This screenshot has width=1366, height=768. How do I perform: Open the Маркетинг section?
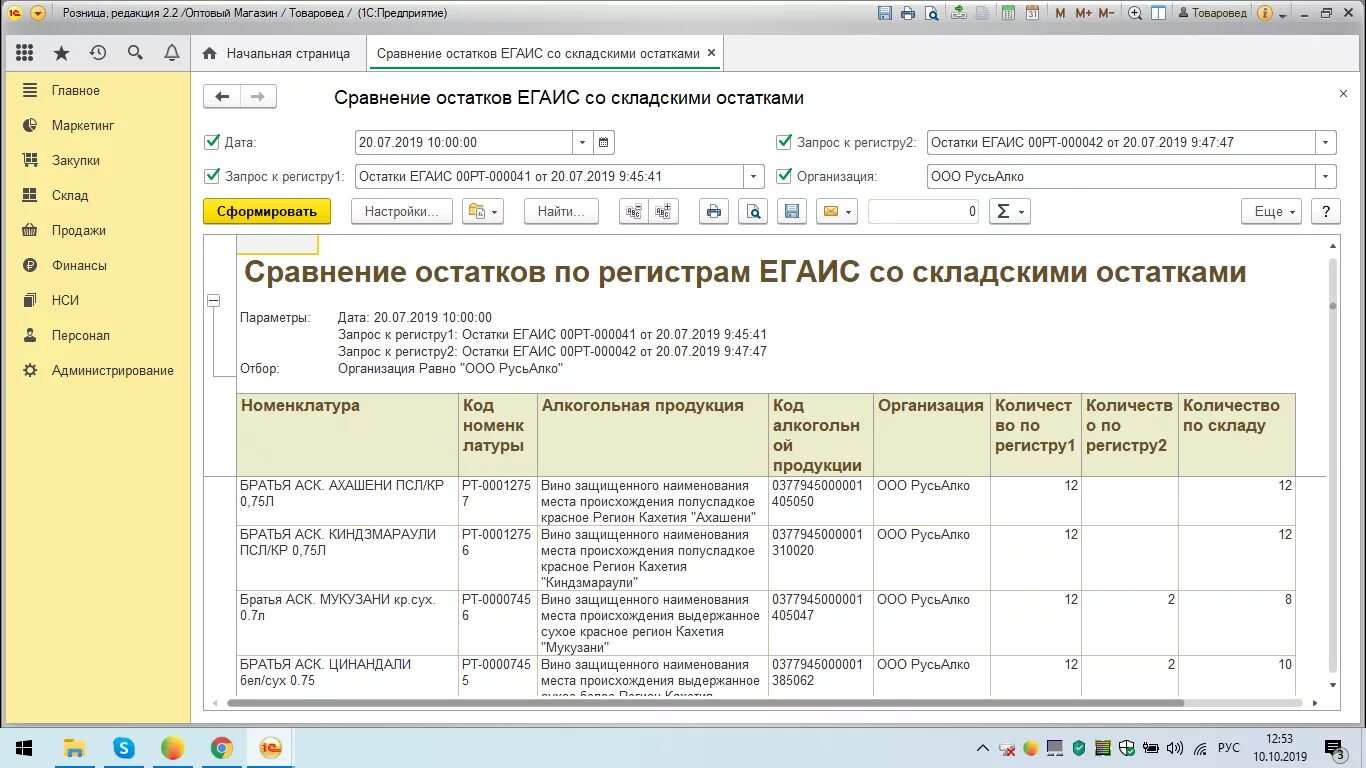click(83, 125)
